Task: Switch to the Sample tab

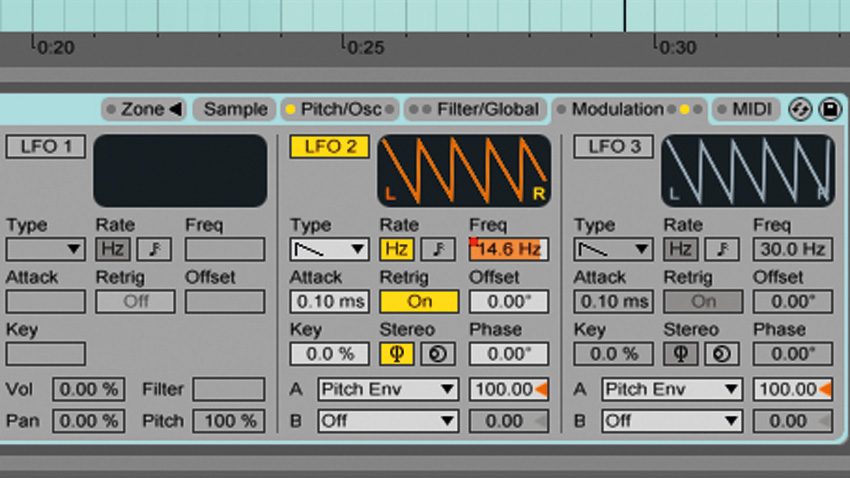Action: (x=235, y=109)
